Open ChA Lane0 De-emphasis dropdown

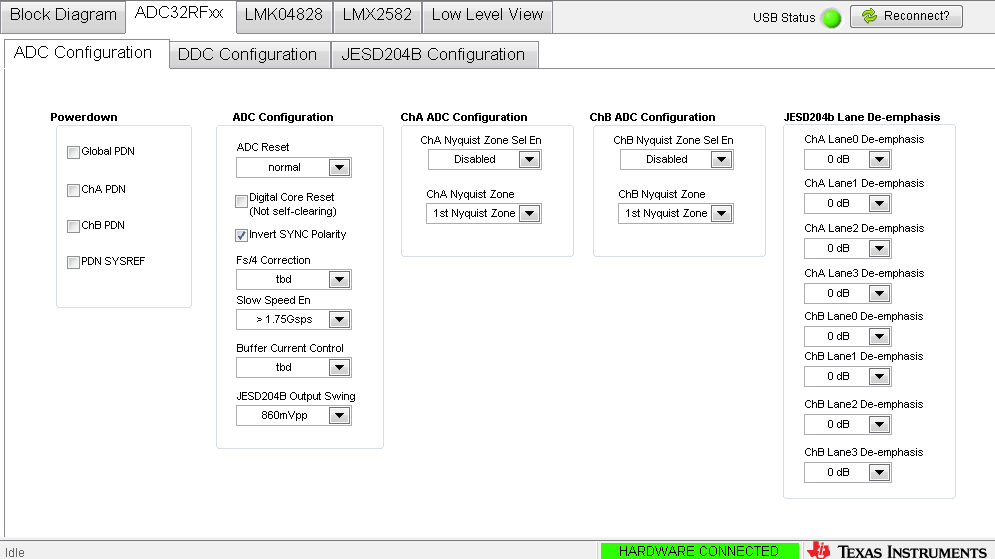[x=880, y=159]
